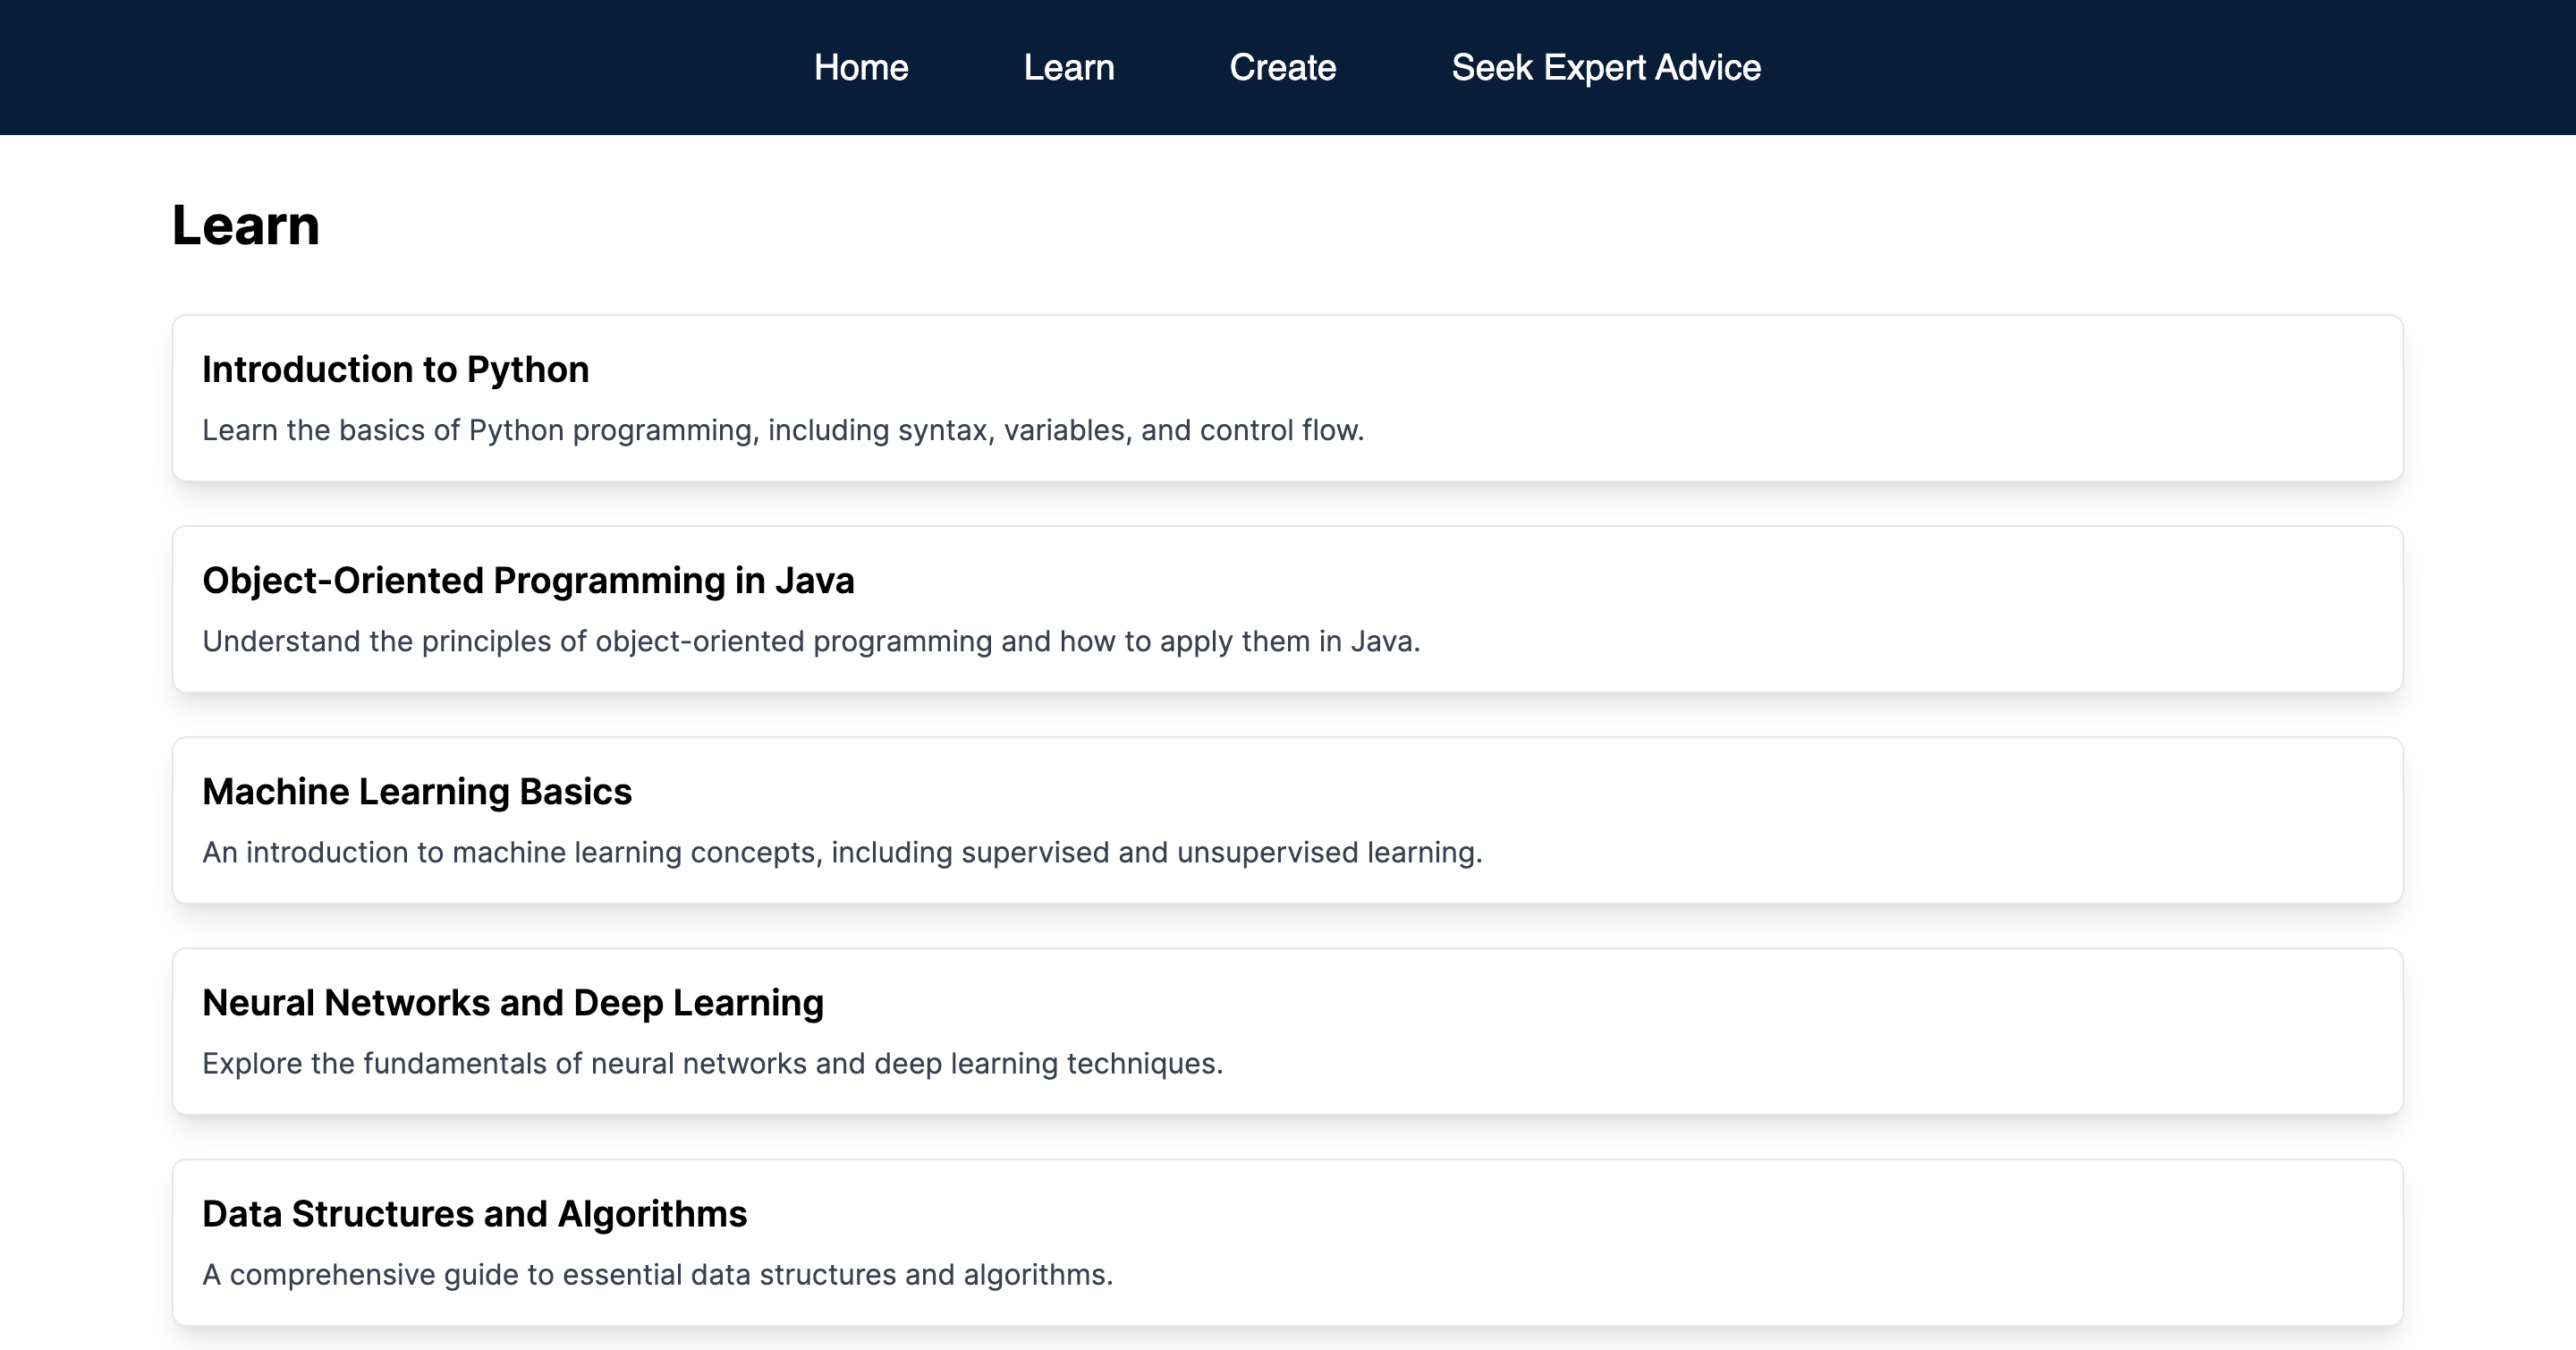This screenshot has height=1350, width=2576.
Task: Click the Home navigation link
Action: tap(860, 68)
